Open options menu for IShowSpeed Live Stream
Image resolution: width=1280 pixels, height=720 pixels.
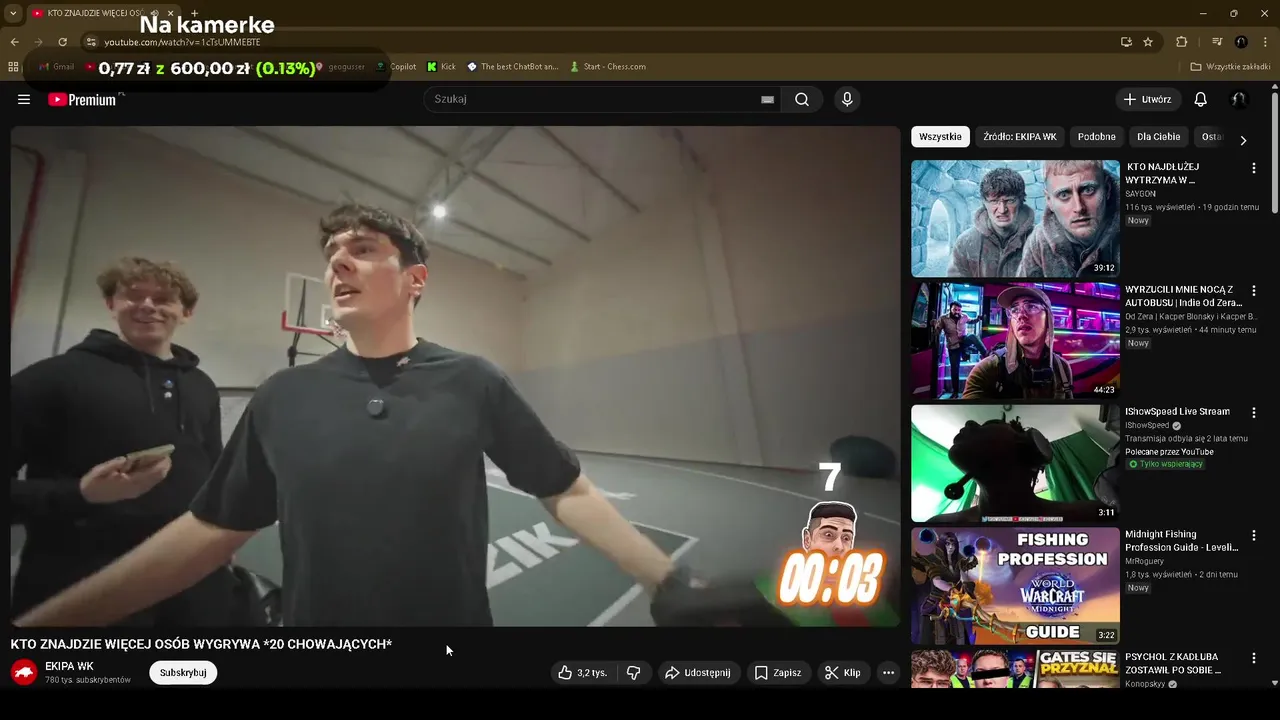[x=1254, y=412]
